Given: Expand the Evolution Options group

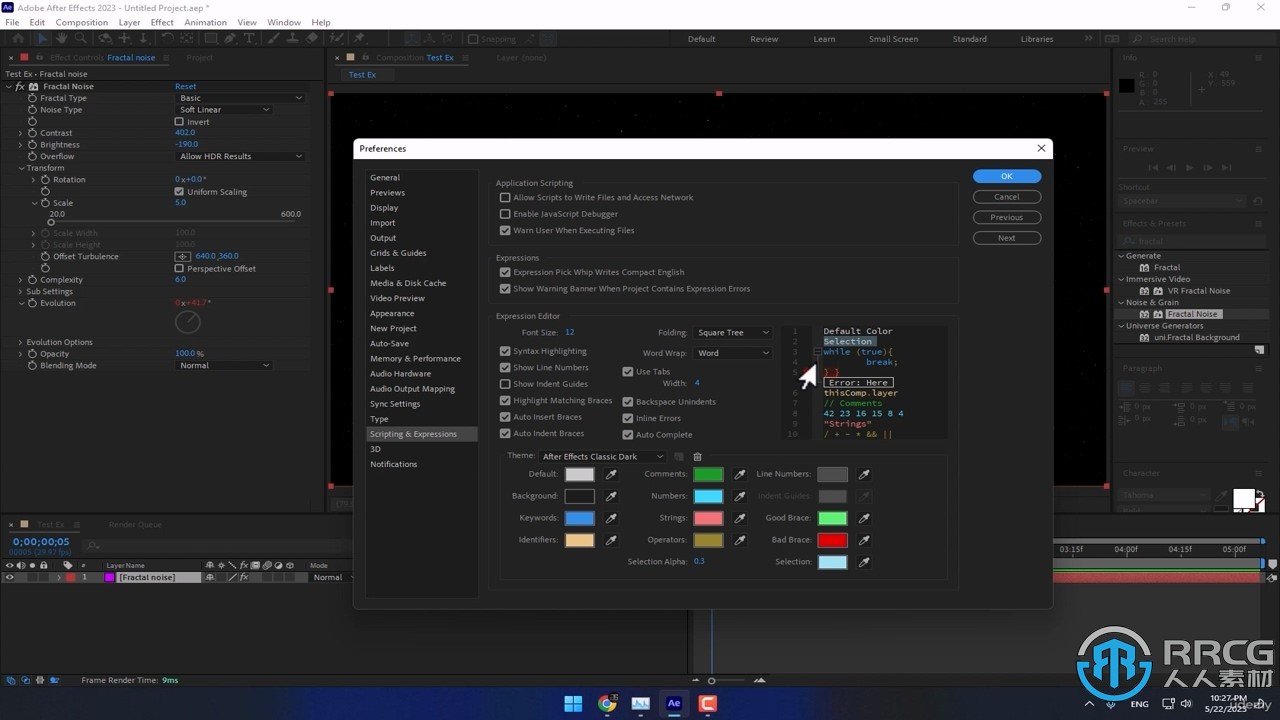Looking at the screenshot, I should point(20,342).
